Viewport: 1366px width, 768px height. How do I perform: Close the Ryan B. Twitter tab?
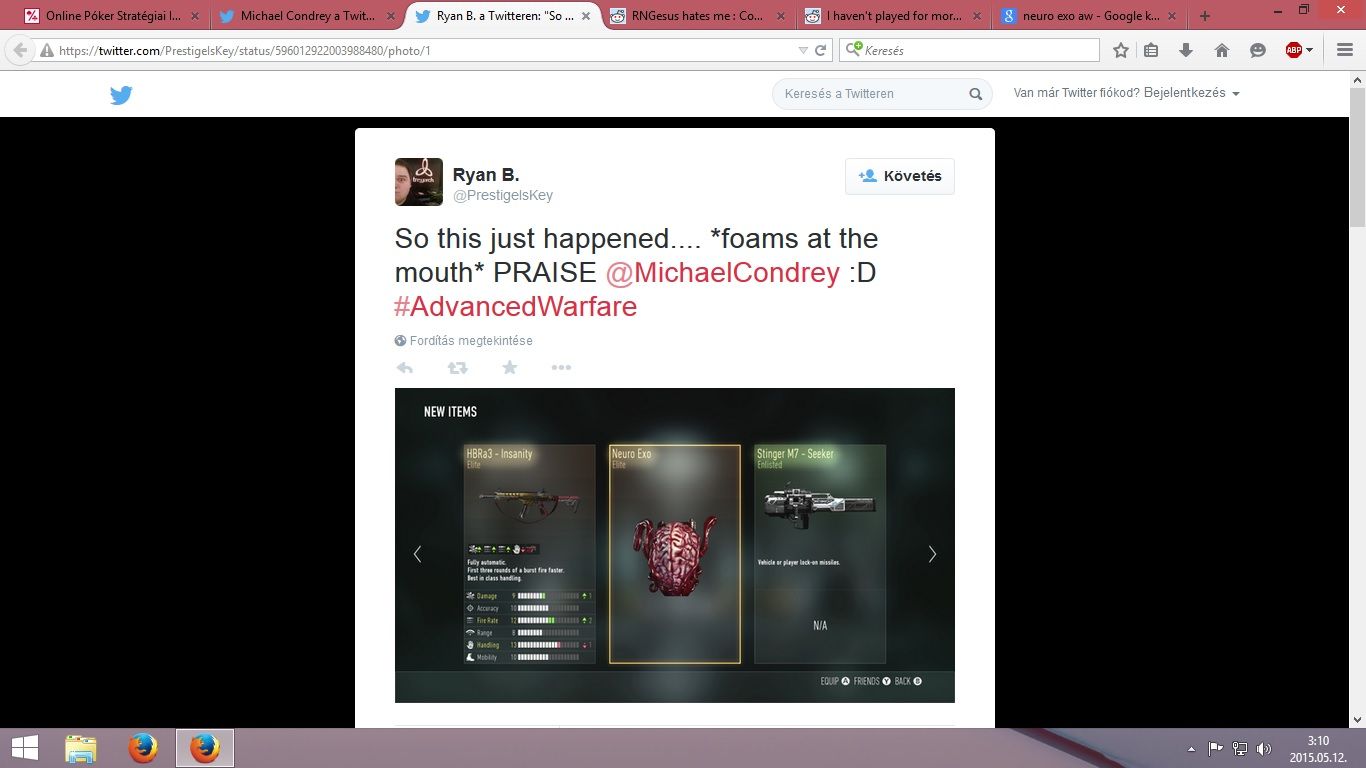(x=584, y=16)
